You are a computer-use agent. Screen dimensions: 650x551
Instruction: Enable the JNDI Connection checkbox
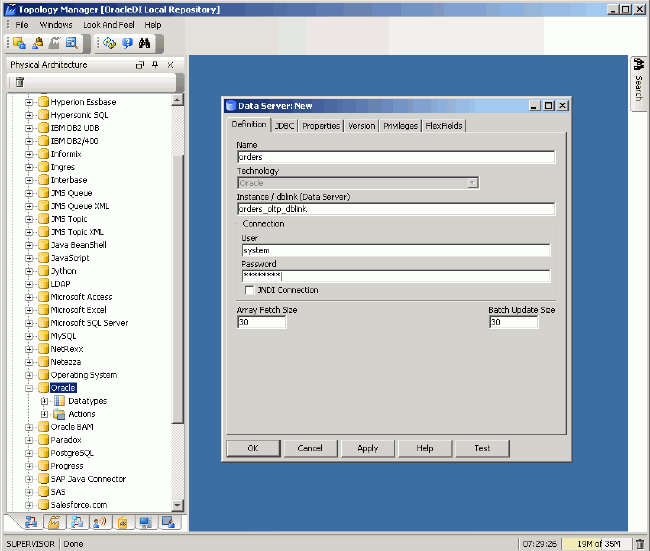[249, 290]
